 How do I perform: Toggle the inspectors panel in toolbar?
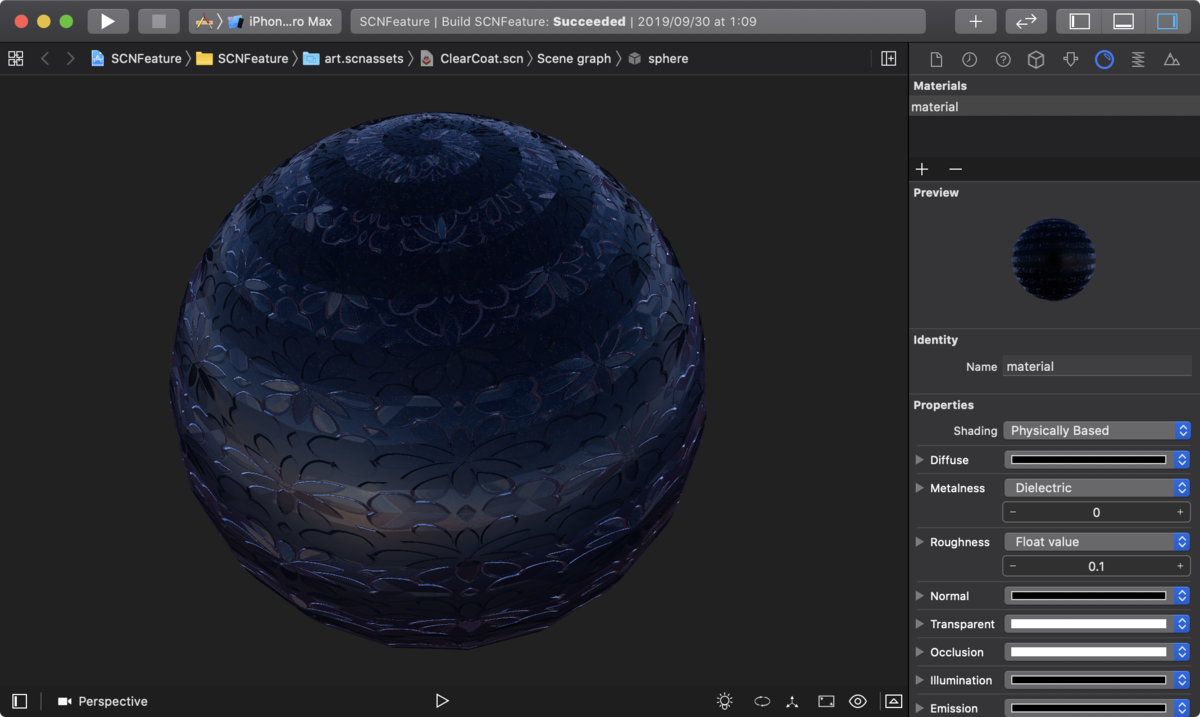[x=1167, y=21]
